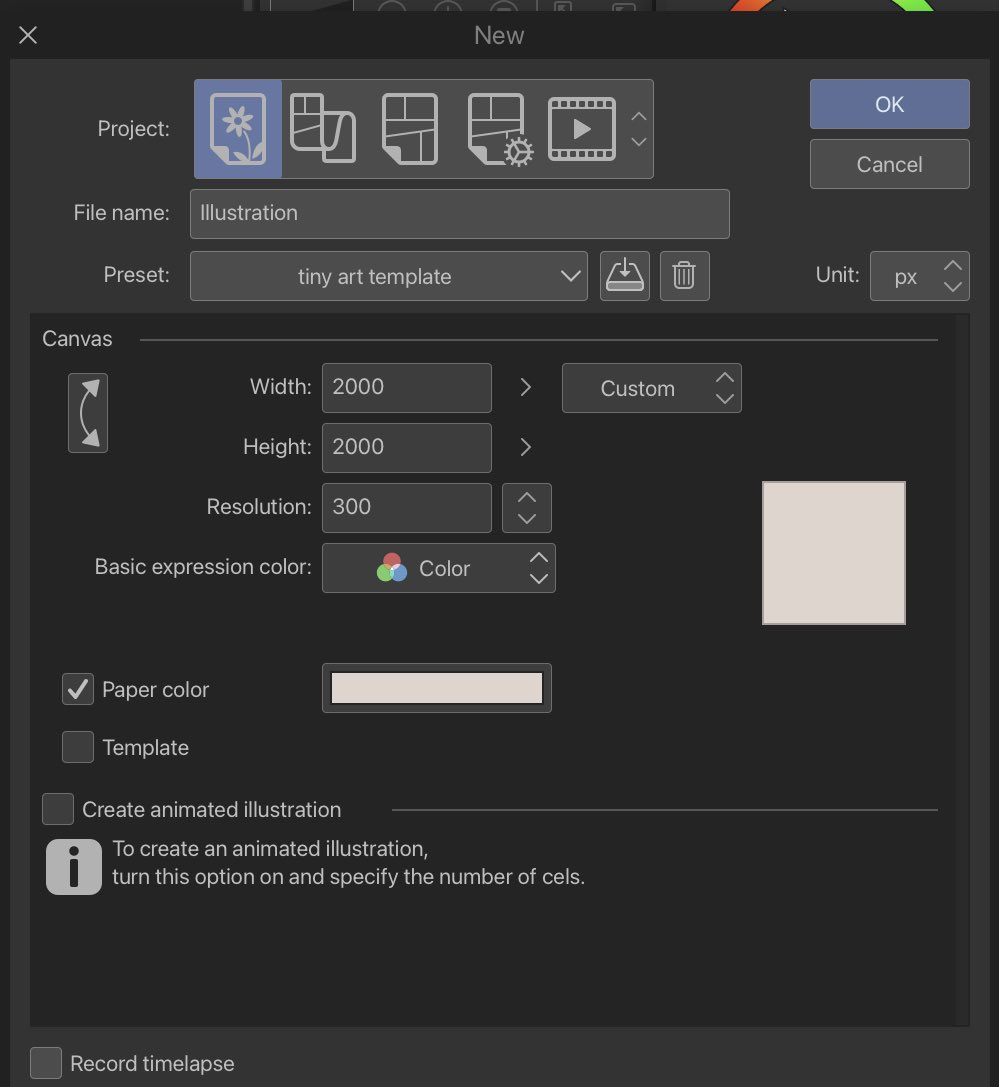The image size is (999, 1087).
Task: Confirm with the OK button
Action: click(x=889, y=104)
